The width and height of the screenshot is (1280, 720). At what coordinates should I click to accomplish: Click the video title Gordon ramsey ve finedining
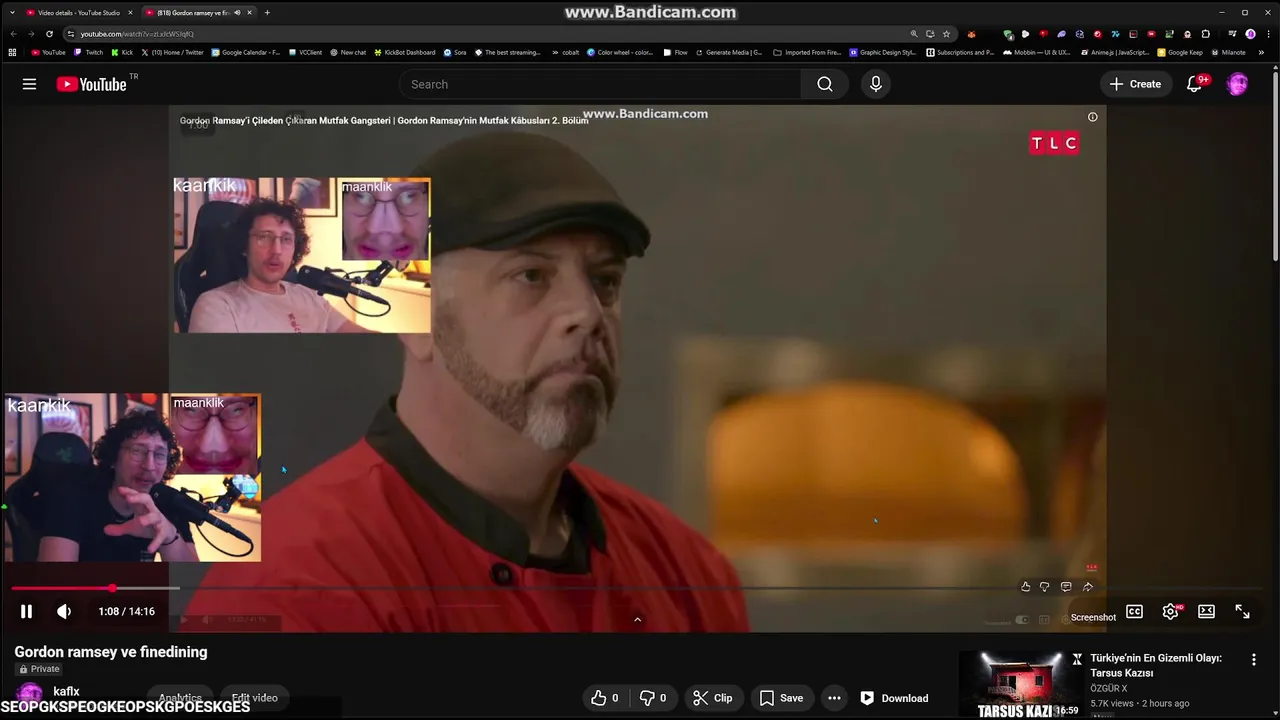111,651
